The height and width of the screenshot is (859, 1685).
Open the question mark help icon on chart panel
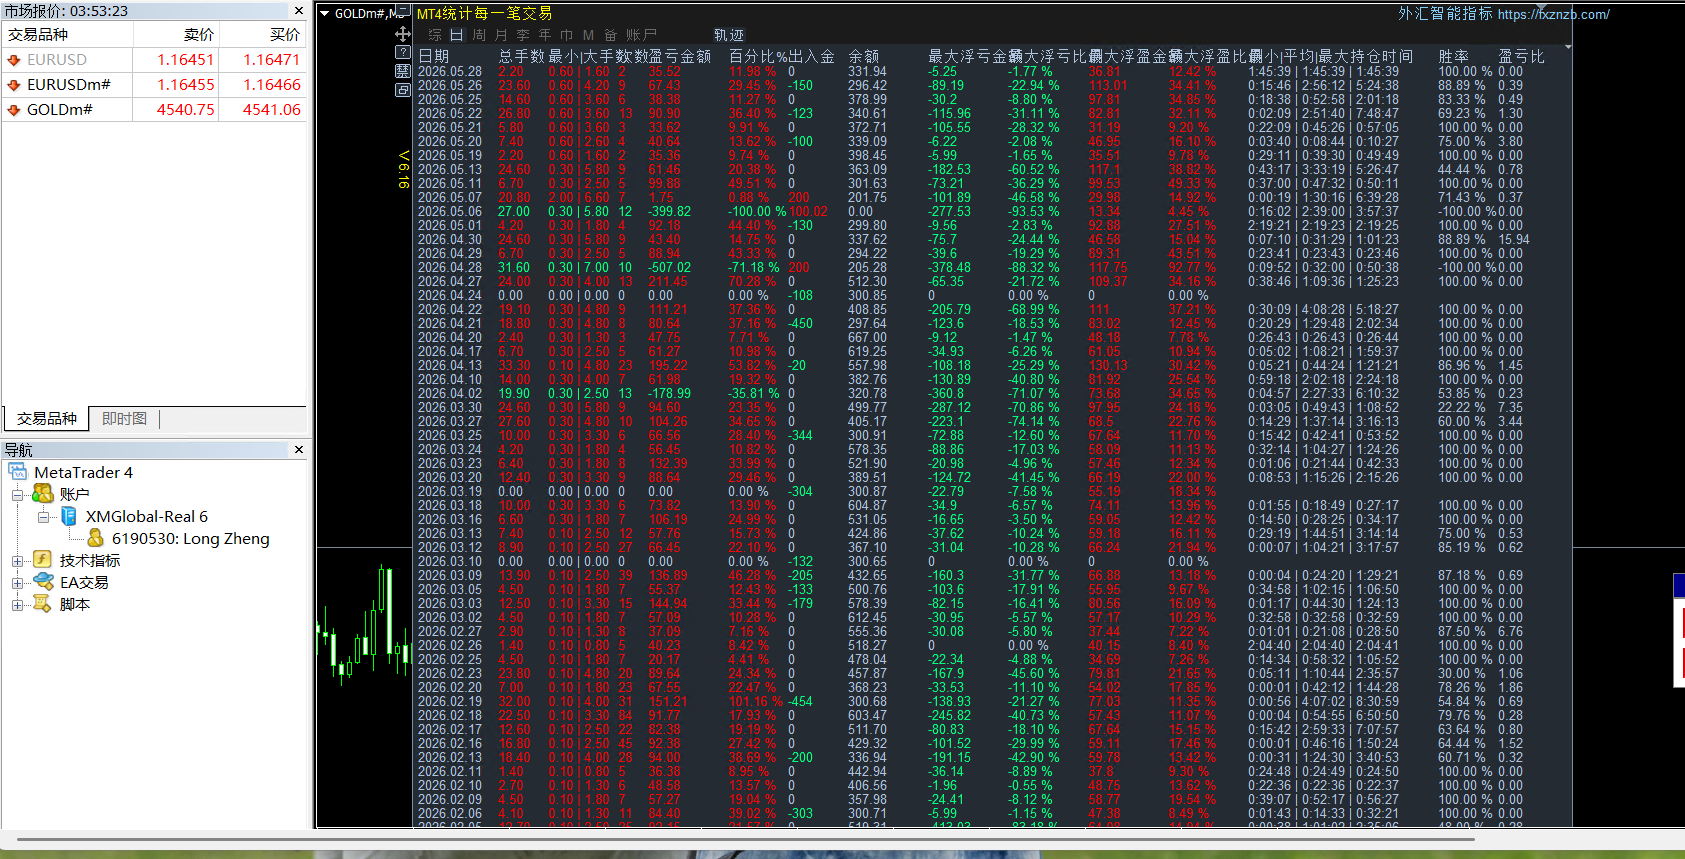tap(403, 52)
